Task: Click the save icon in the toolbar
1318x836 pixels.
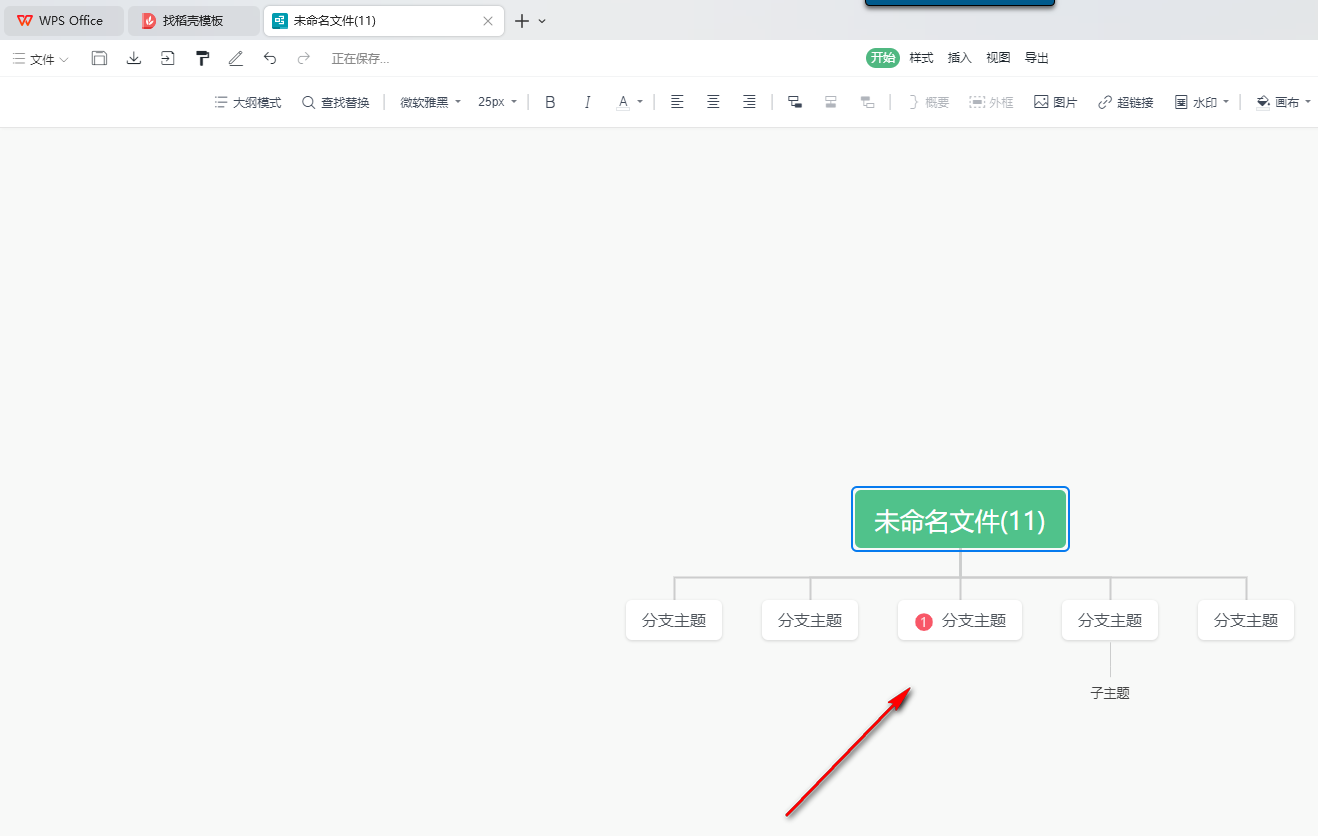Action: 99,58
